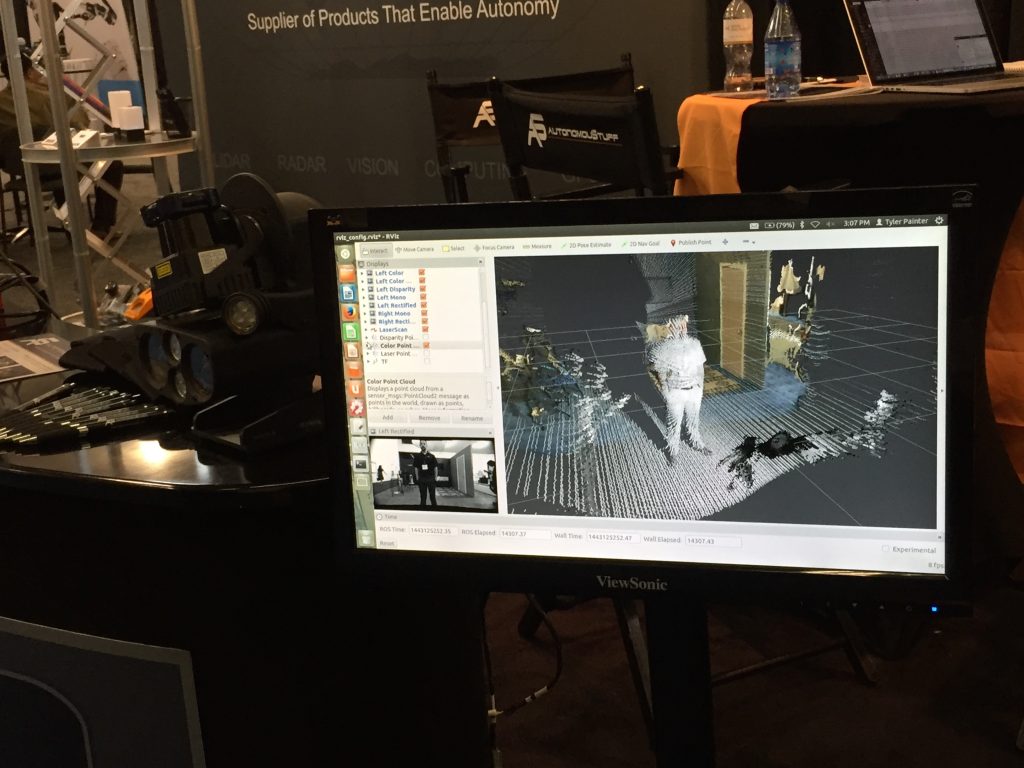Click the plus icon to add toolbar tool

pyautogui.click(x=726, y=242)
